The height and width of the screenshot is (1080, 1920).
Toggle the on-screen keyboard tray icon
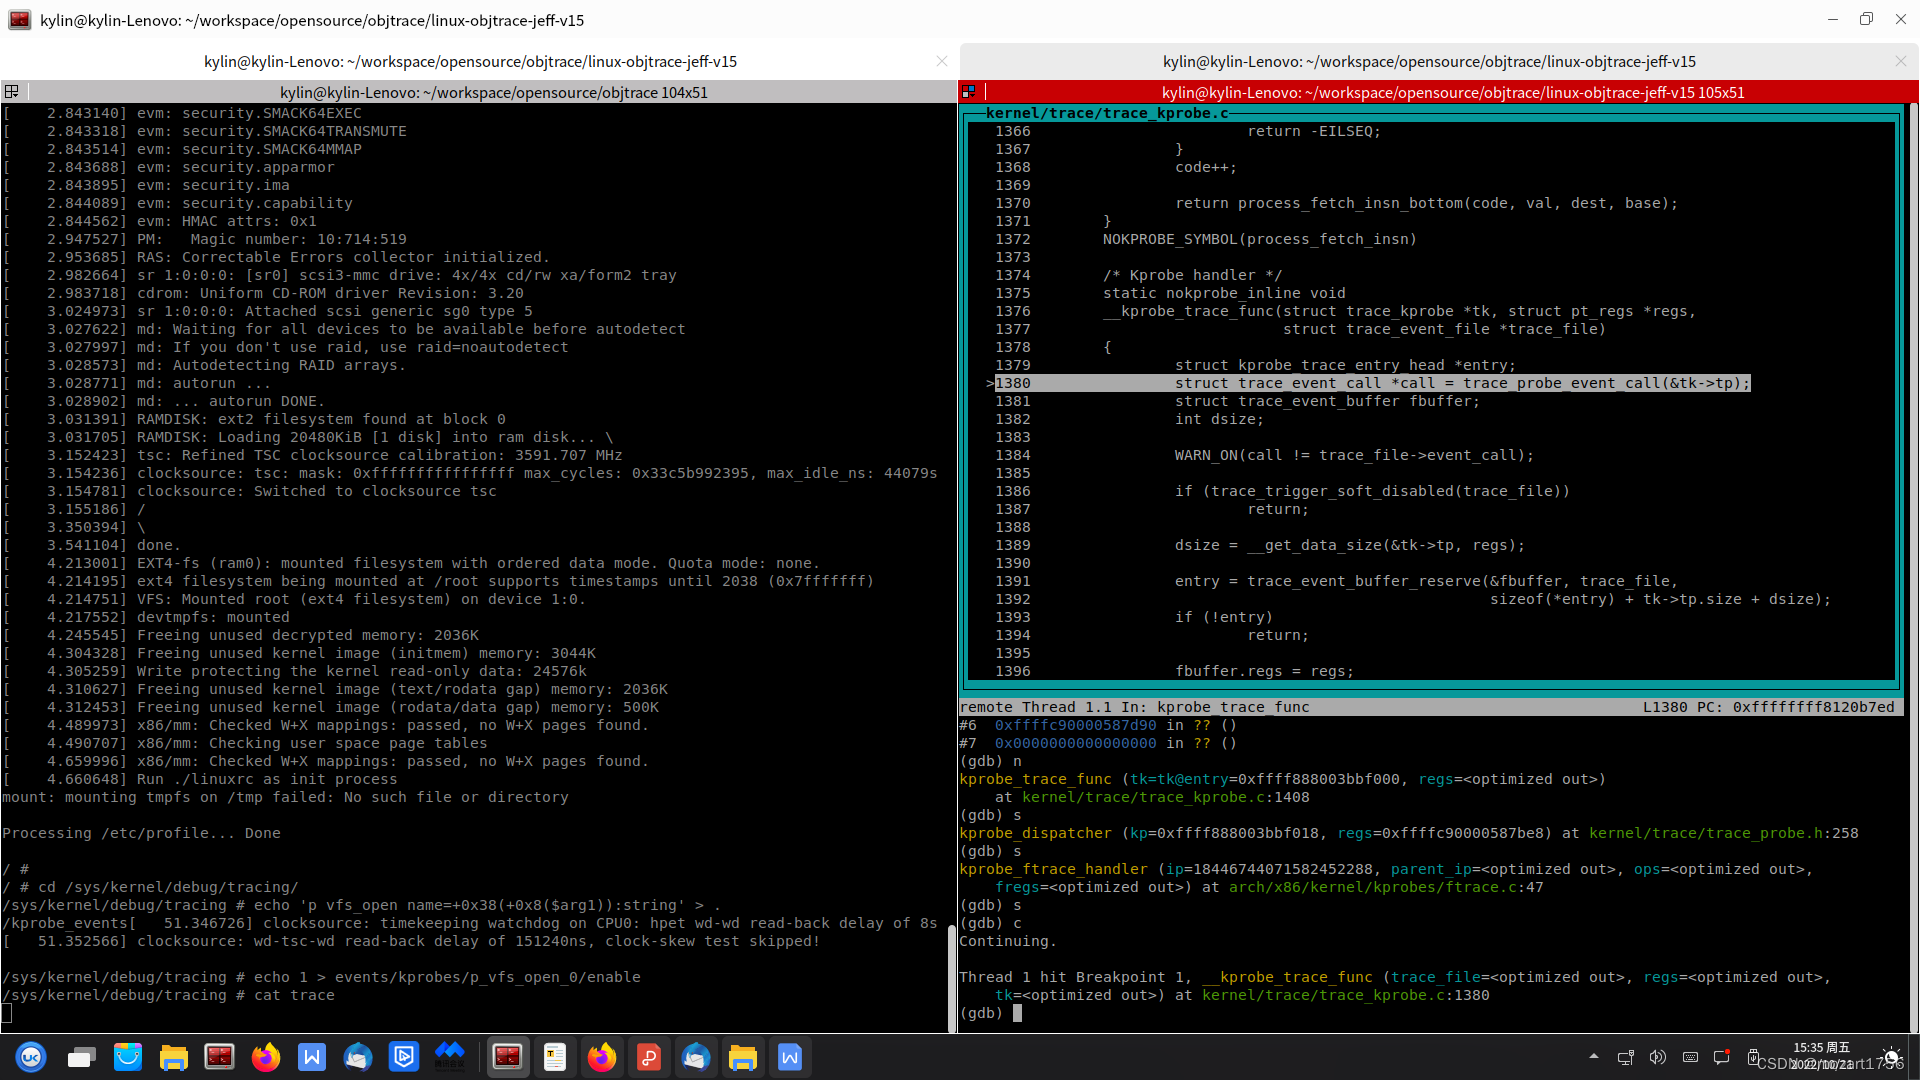(1690, 1057)
